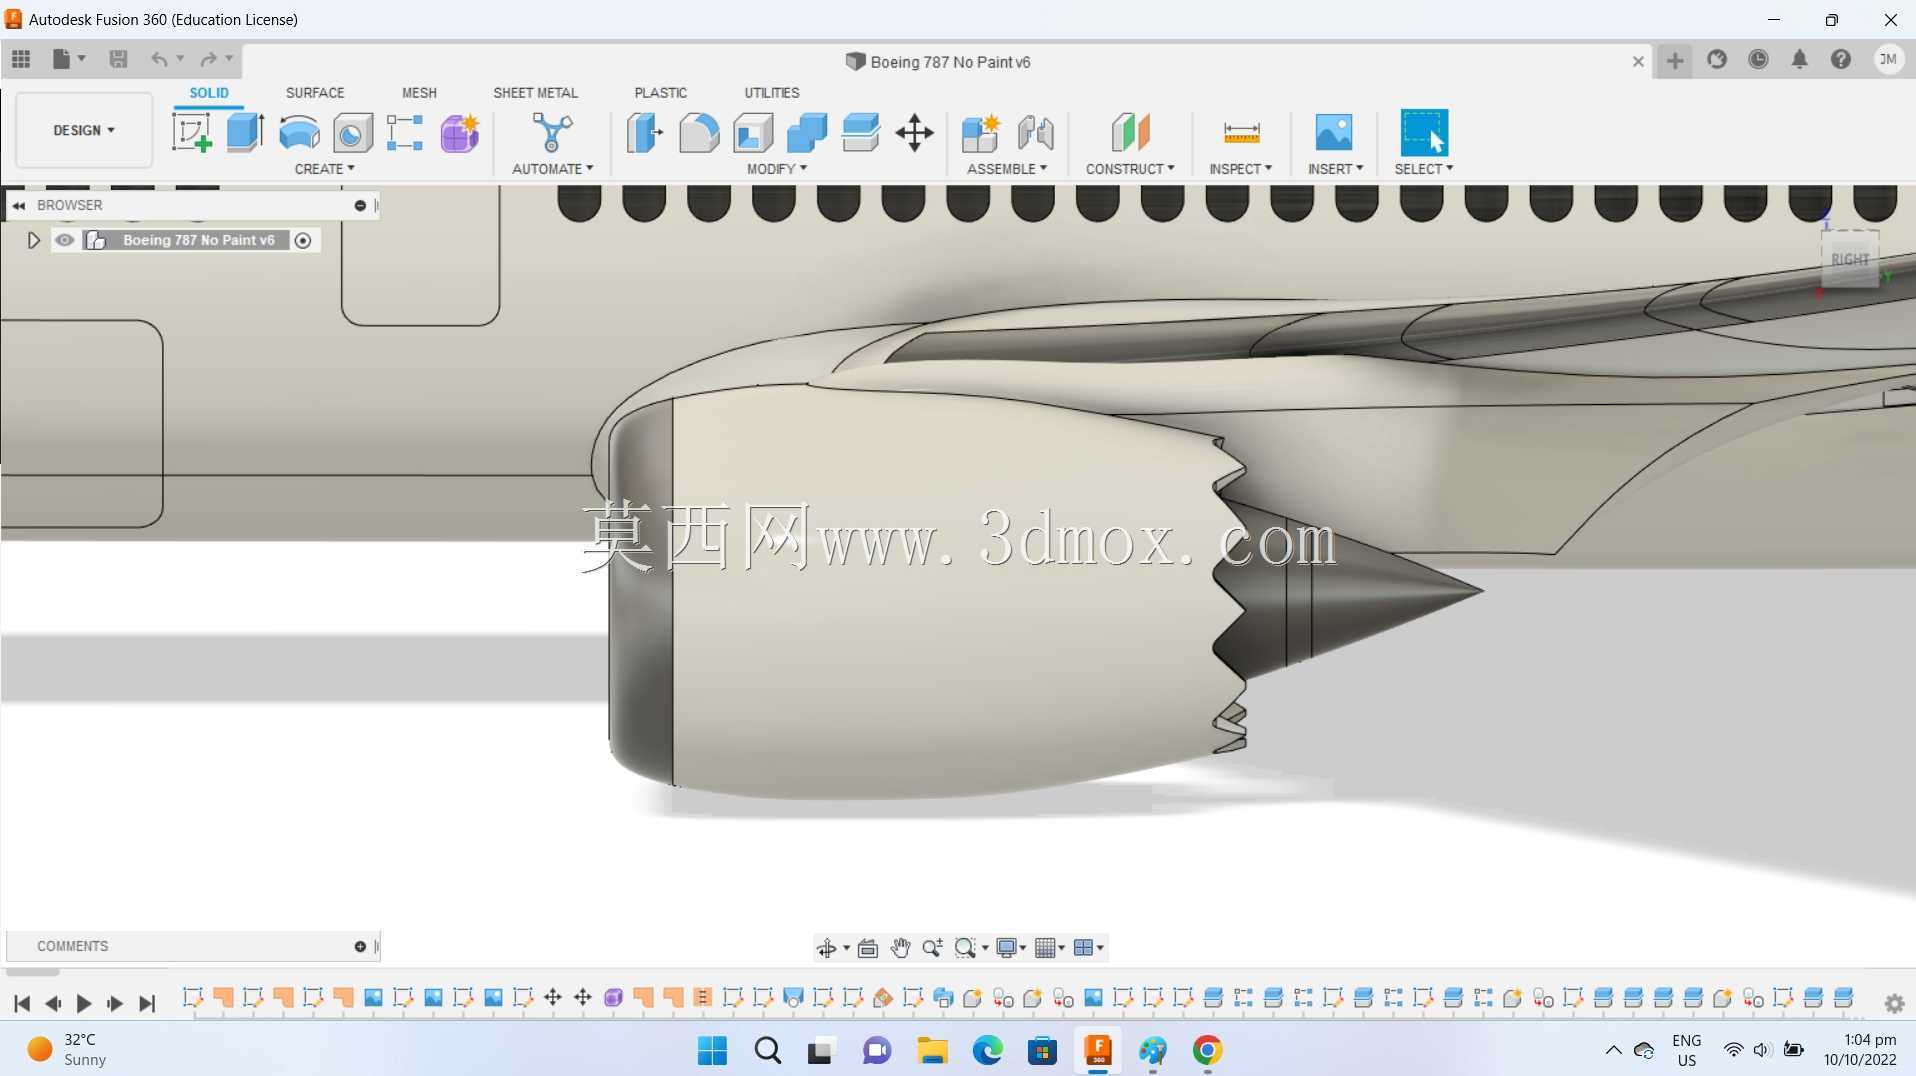Open Display Settings dropdown
This screenshot has height=1076, width=1916.
(x=1012, y=947)
